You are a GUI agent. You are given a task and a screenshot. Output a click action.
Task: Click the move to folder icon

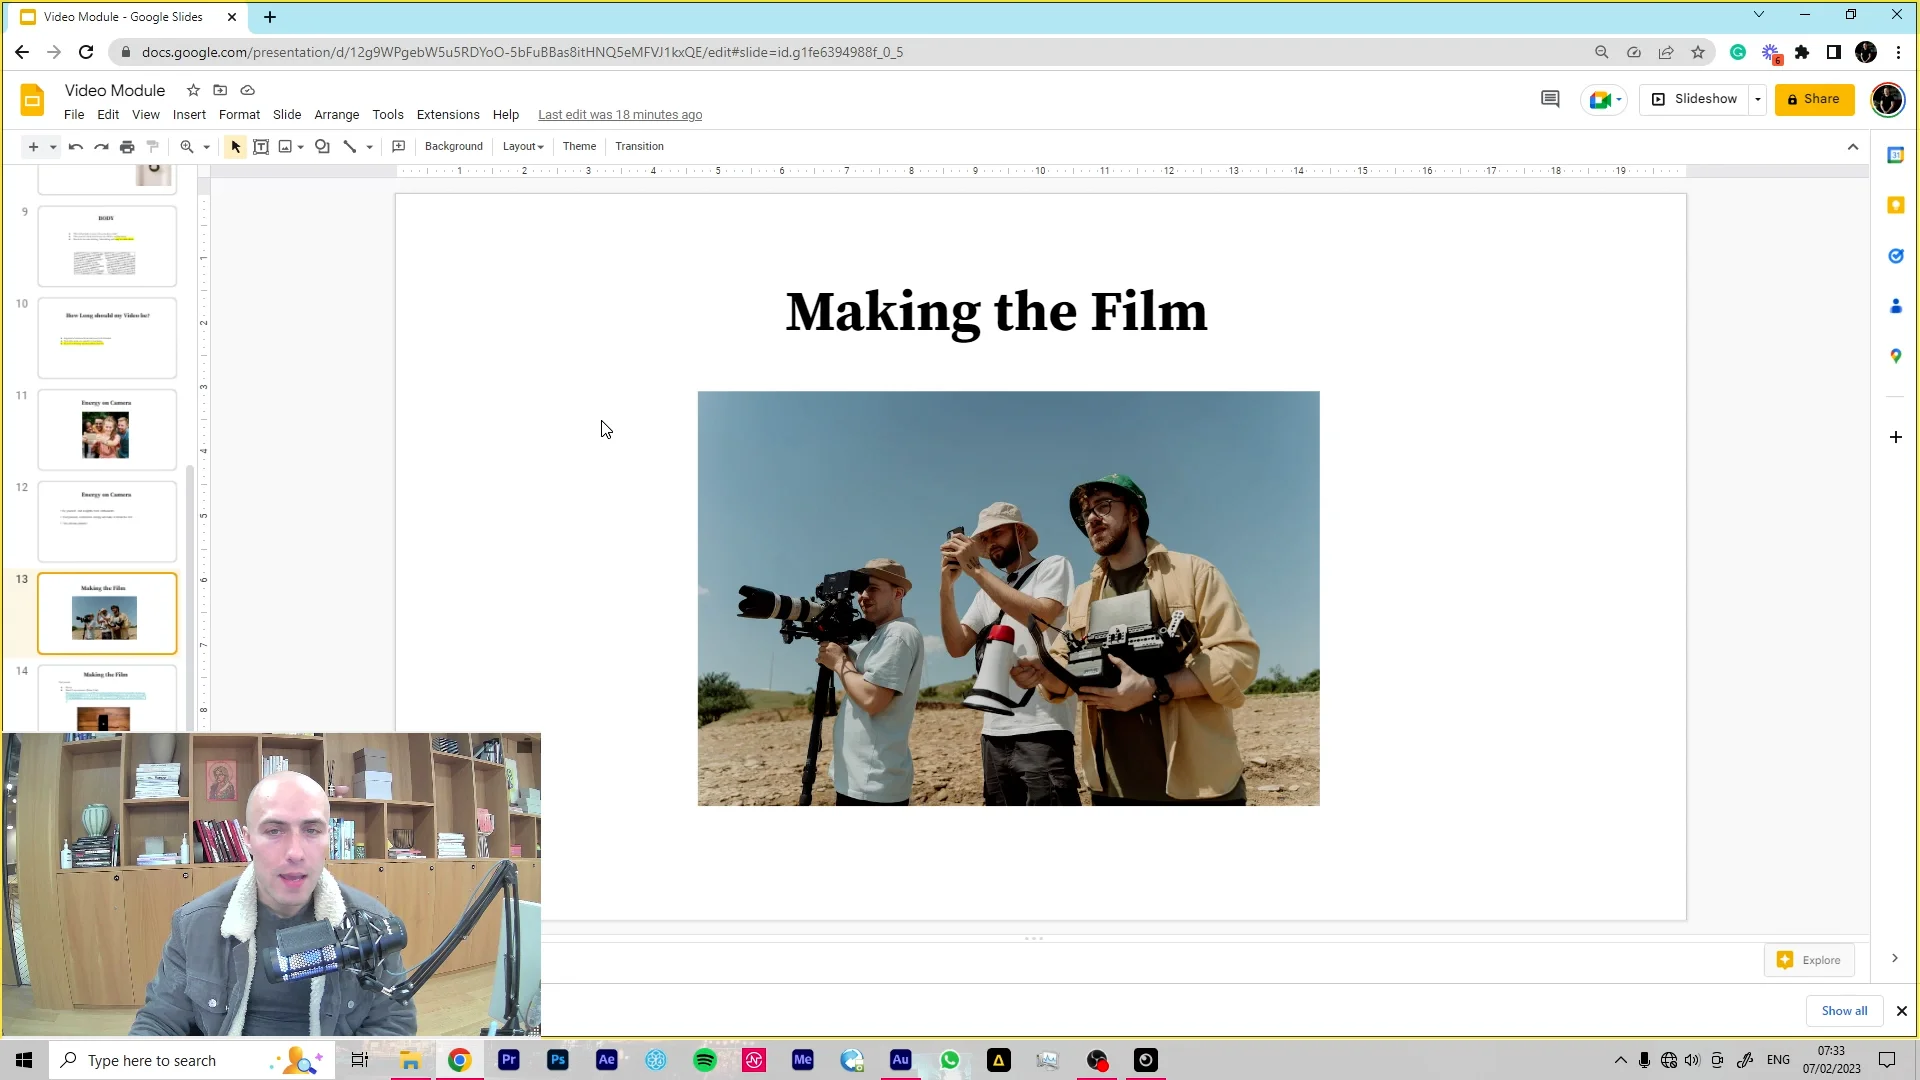pos(220,90)
